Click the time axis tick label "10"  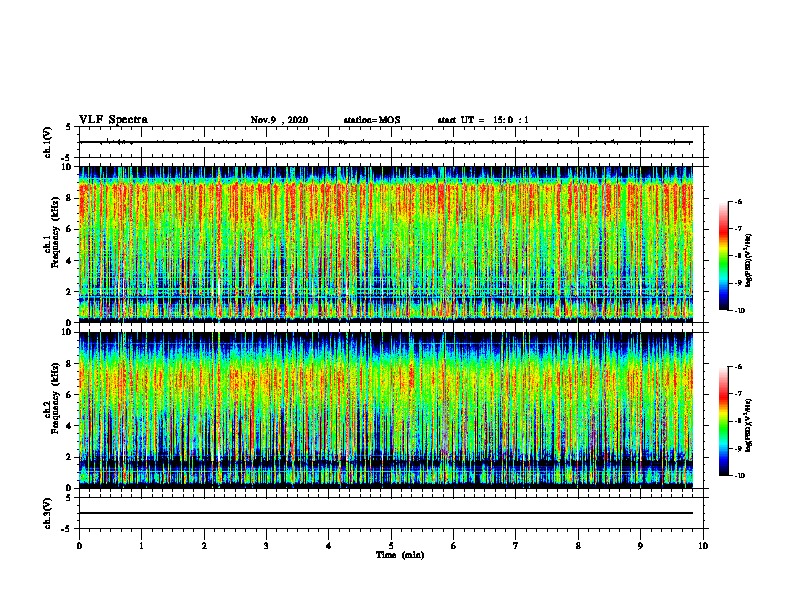pyautogui.click(x=703, y=546)
